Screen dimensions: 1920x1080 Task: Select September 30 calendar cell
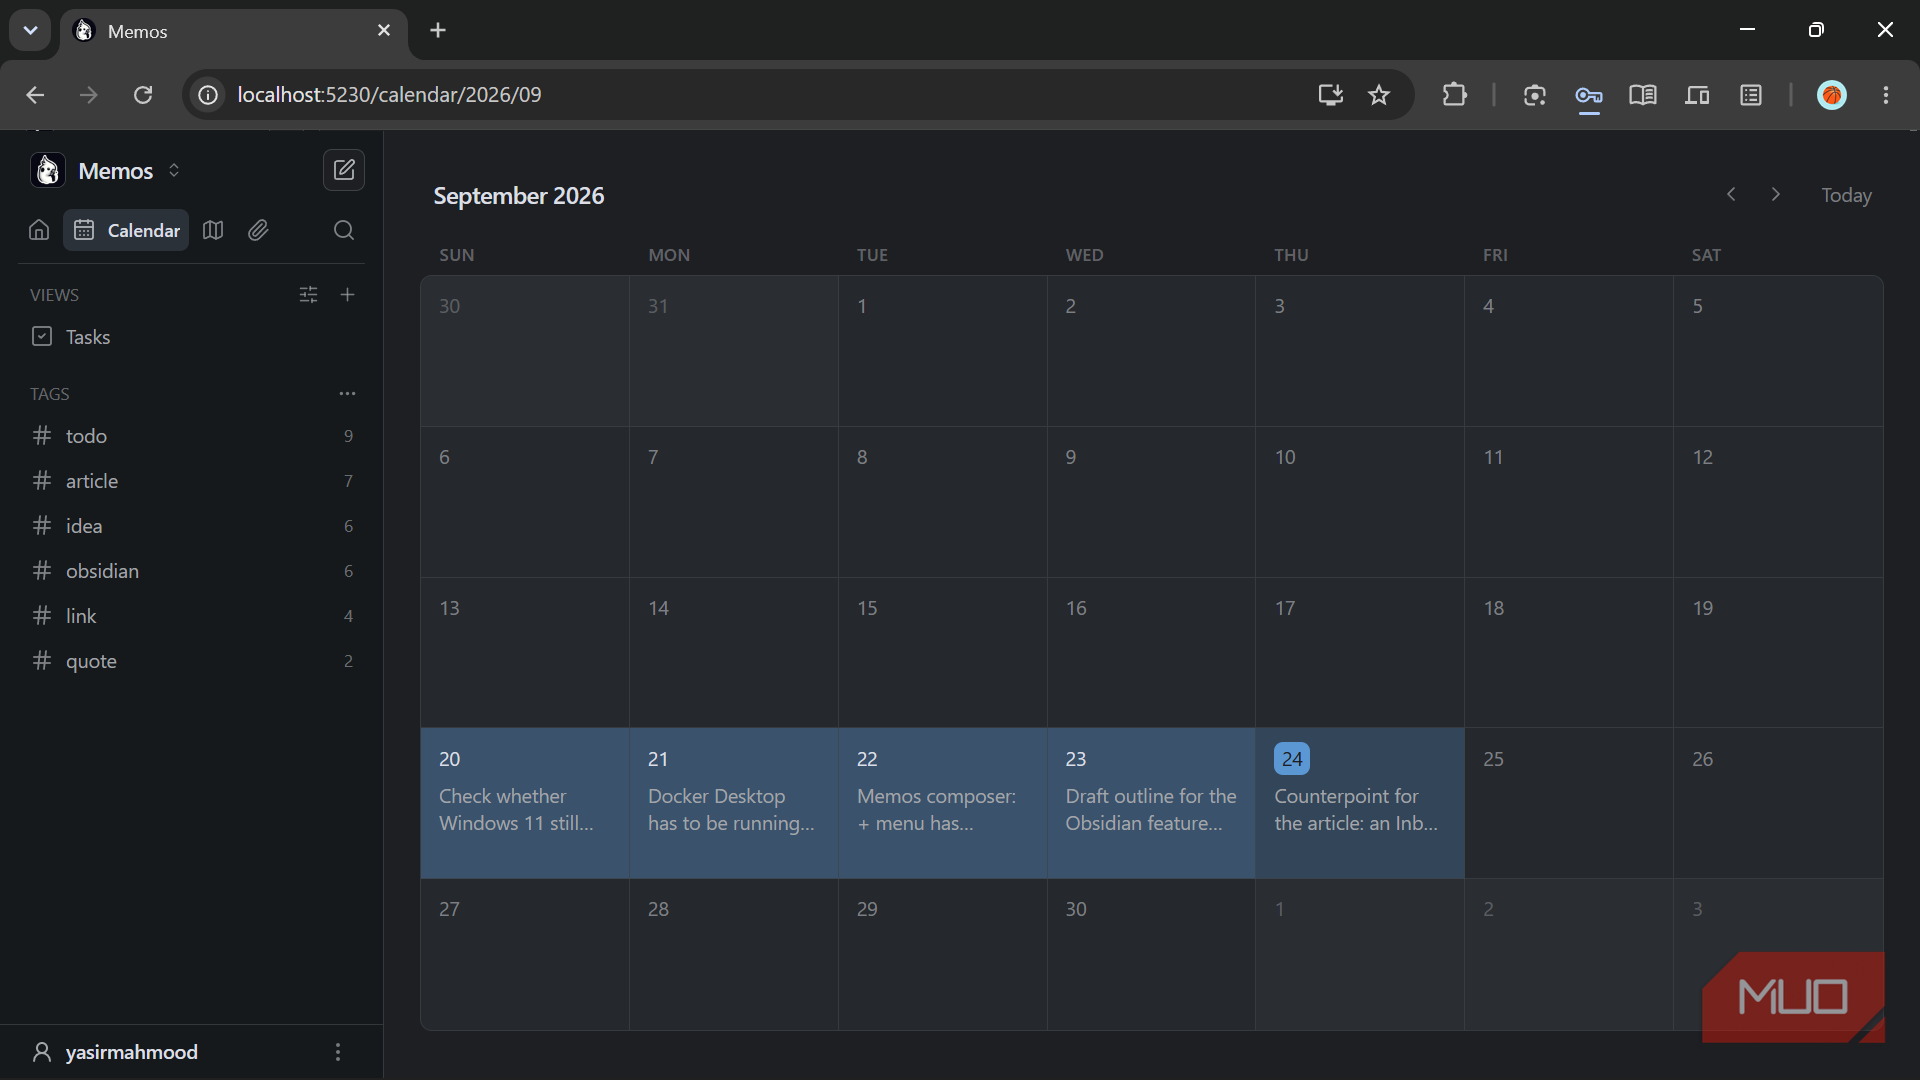[1151, 954]
